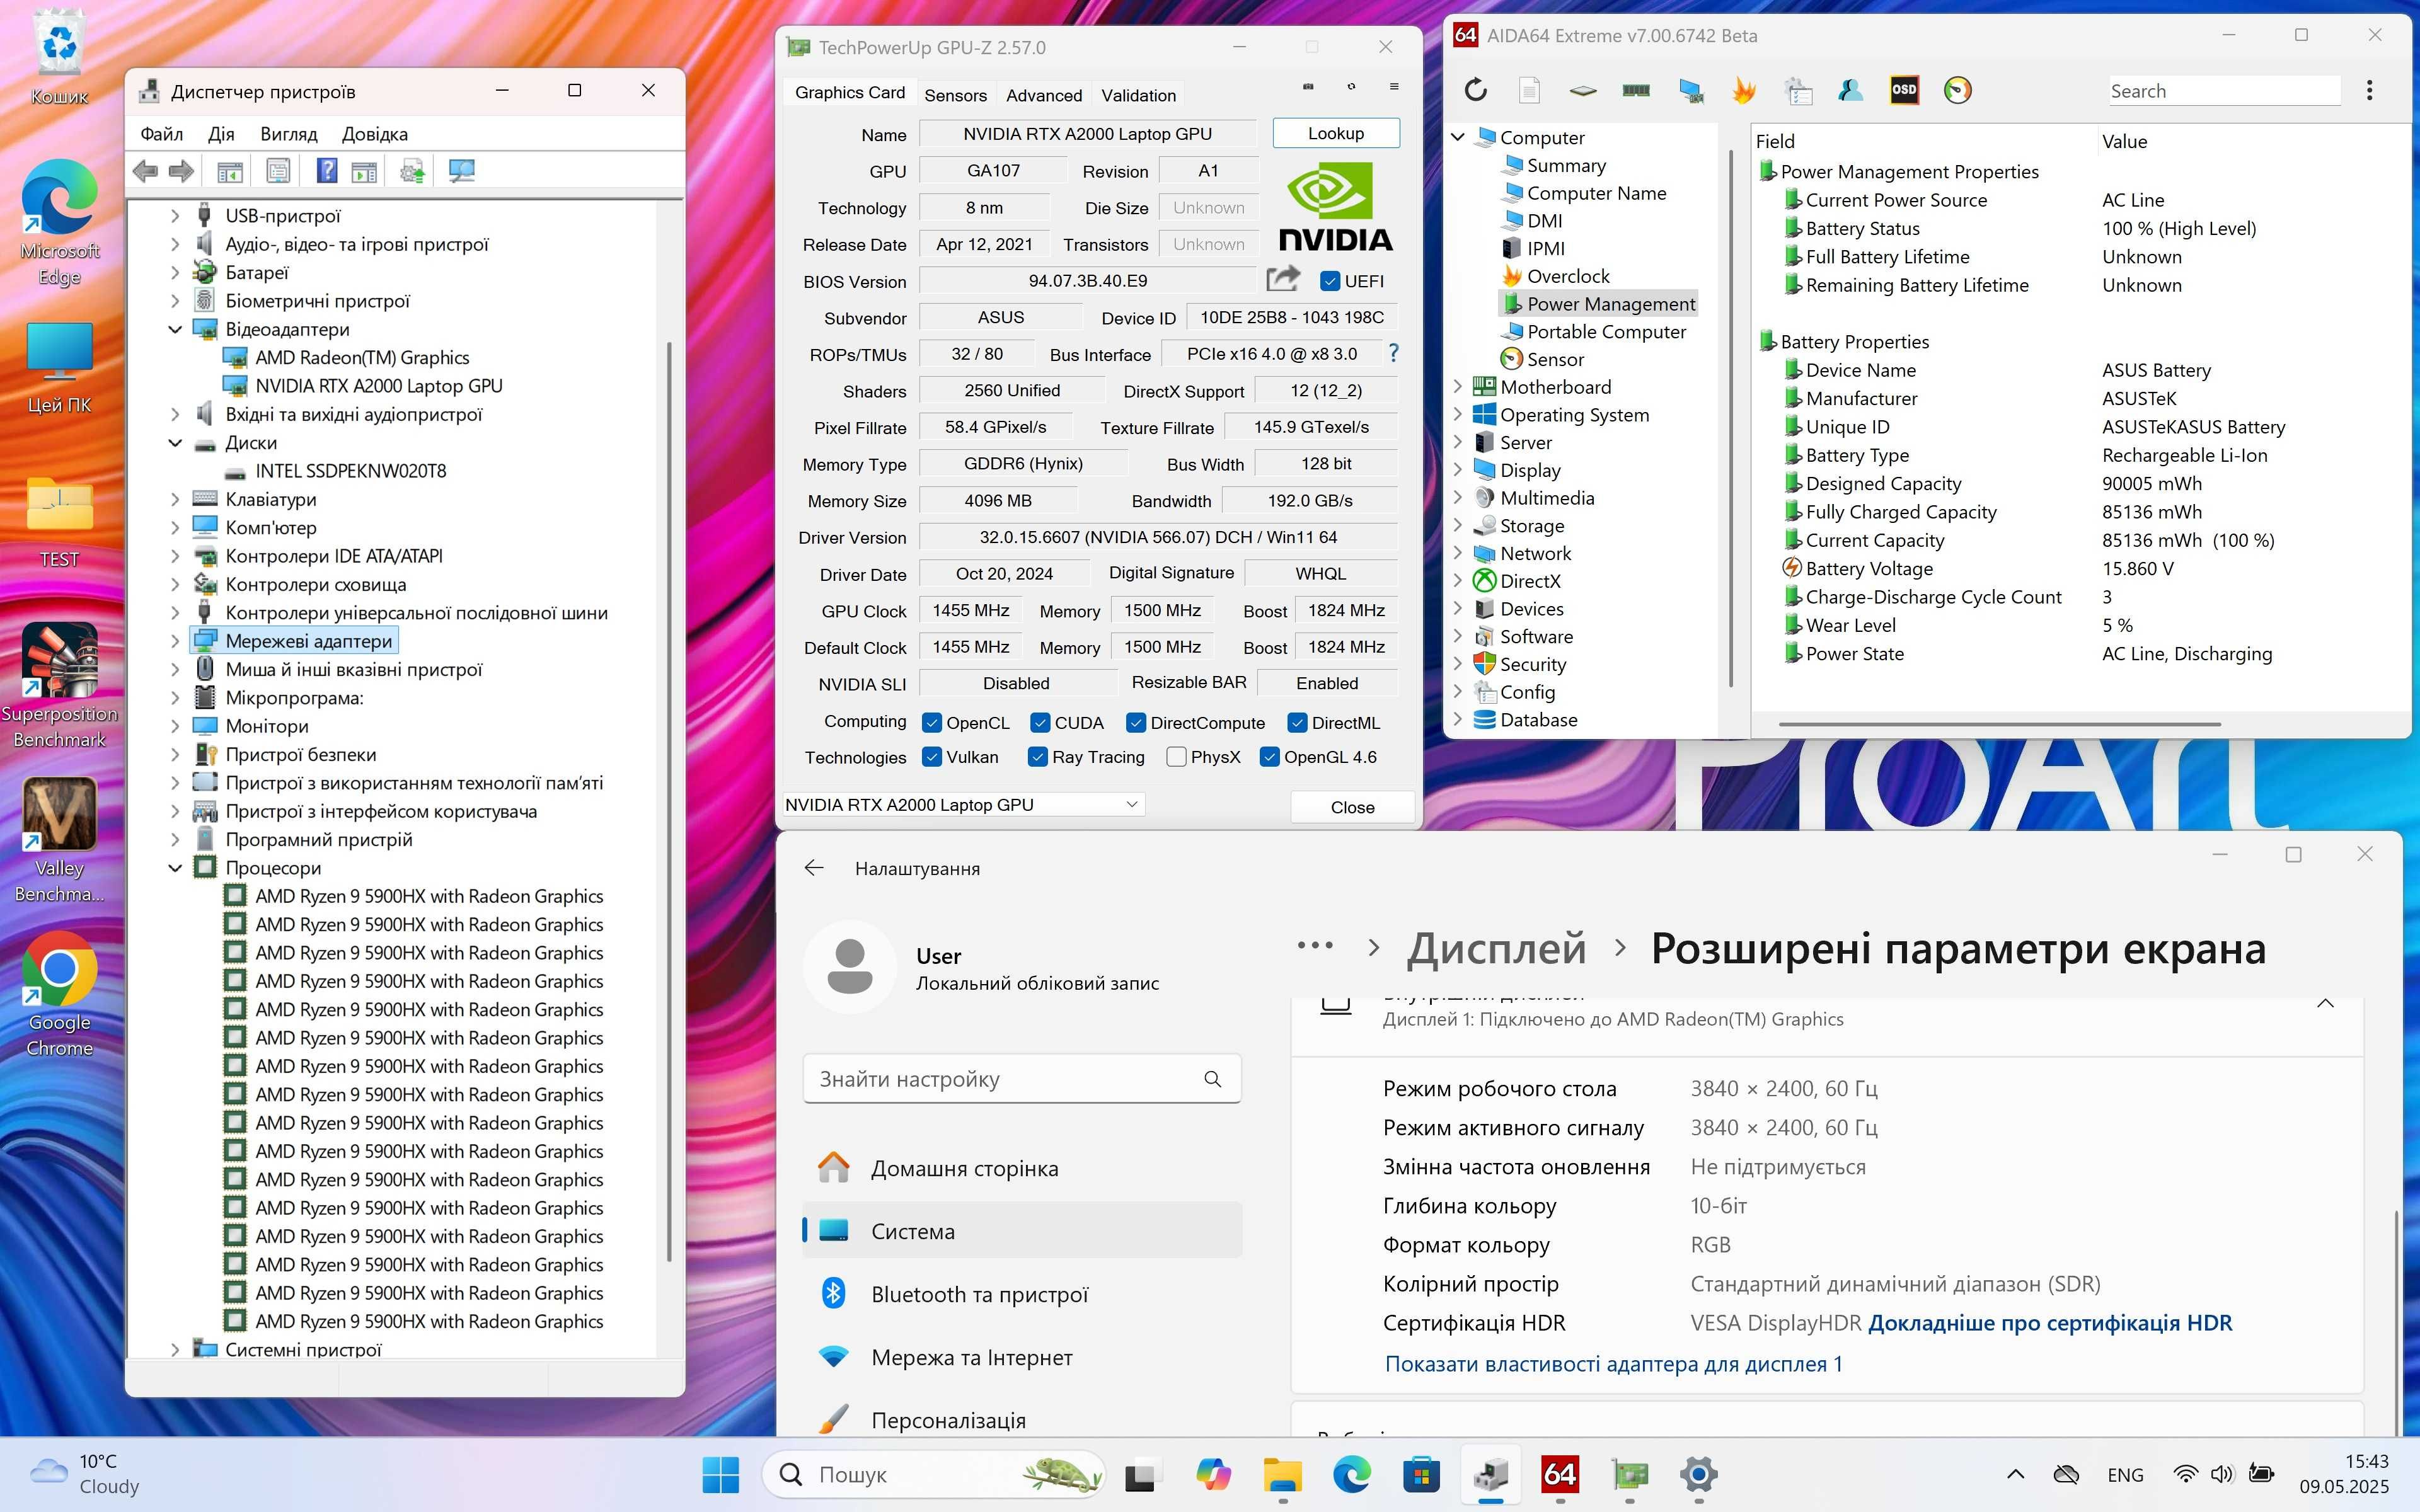Expand the Motherboard node in AIDA64
This screenshot has height=1512, width=2420.
[1457, 386]
